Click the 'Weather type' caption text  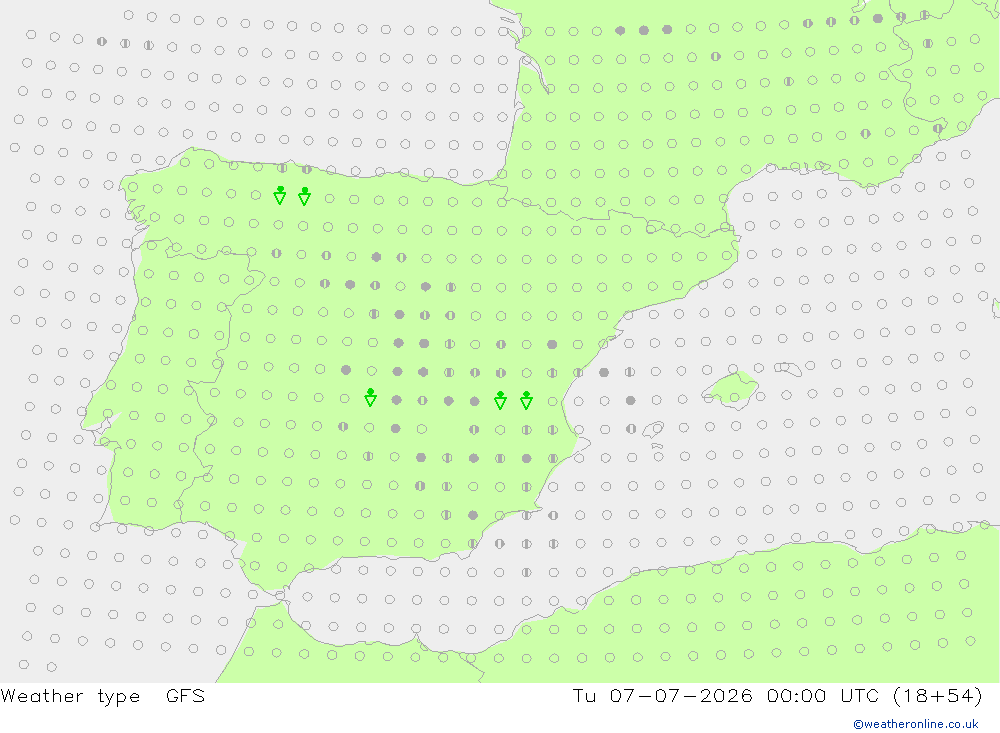click(x=70, y=695)
